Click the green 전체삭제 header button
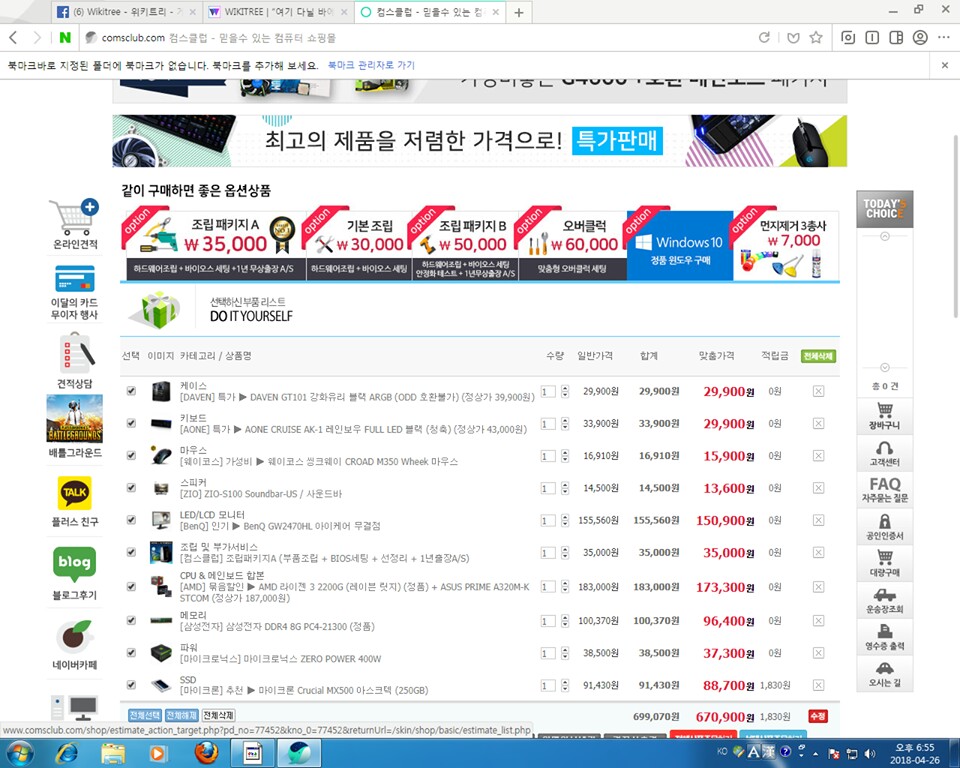 [x=818, y=356]
